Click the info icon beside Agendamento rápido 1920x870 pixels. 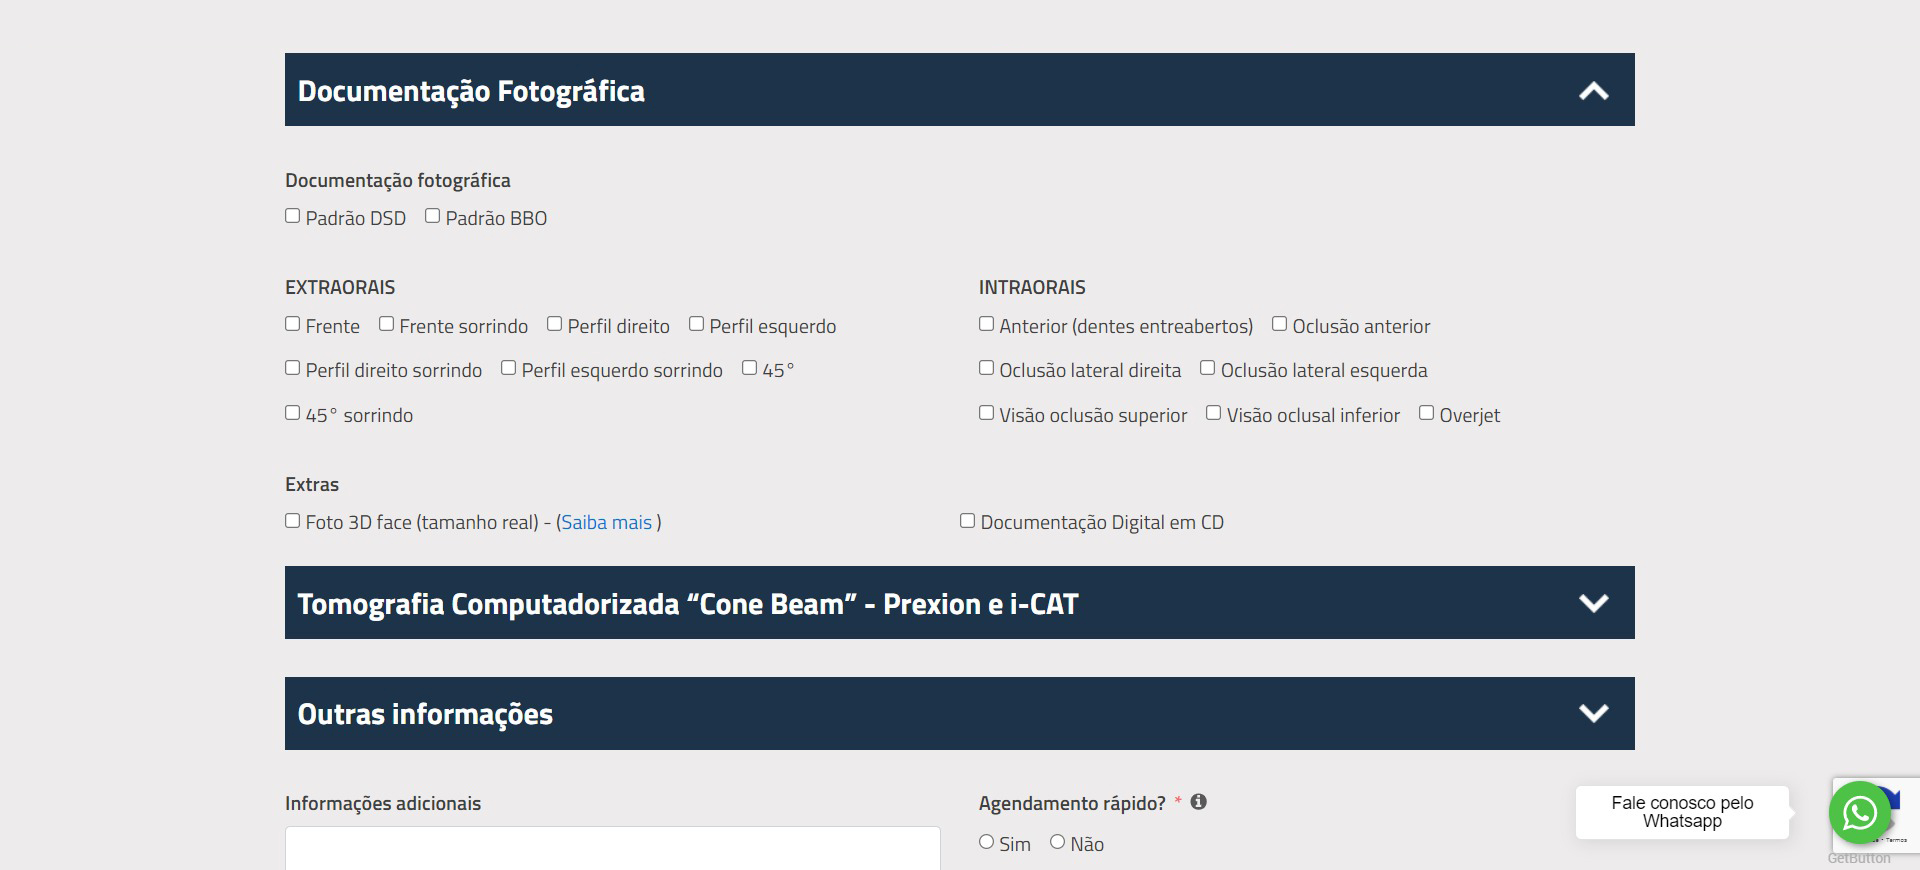coord(1198,802)
